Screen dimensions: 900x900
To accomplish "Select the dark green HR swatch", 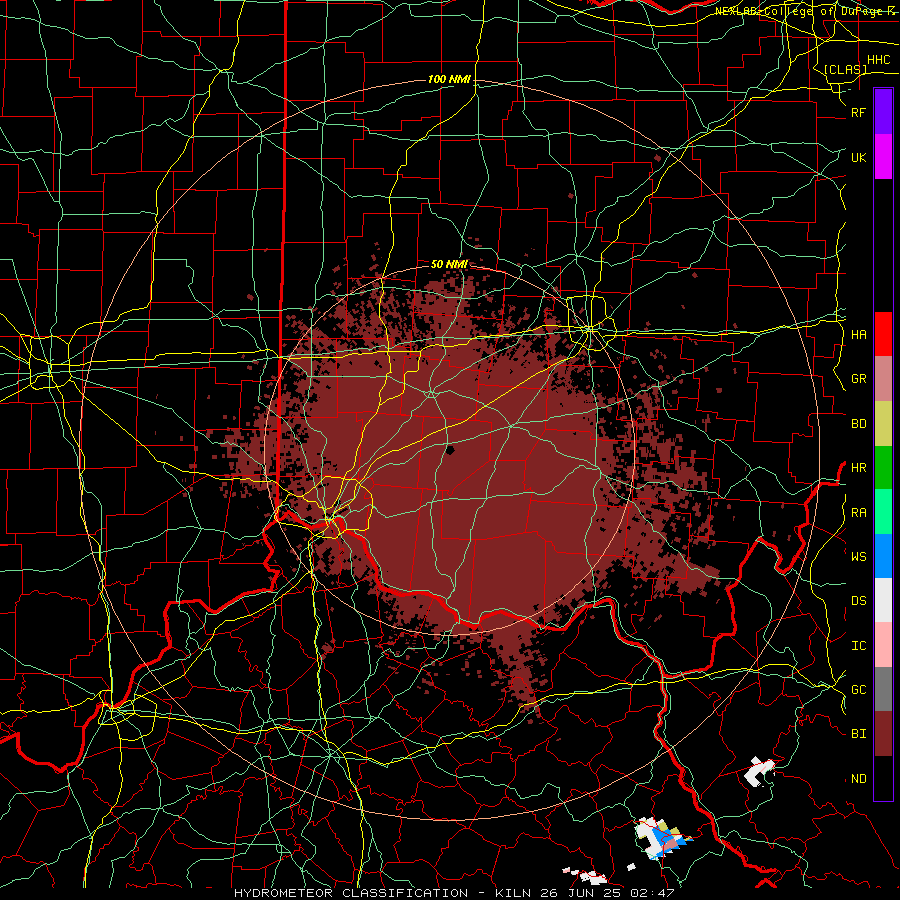I will 883,468.
